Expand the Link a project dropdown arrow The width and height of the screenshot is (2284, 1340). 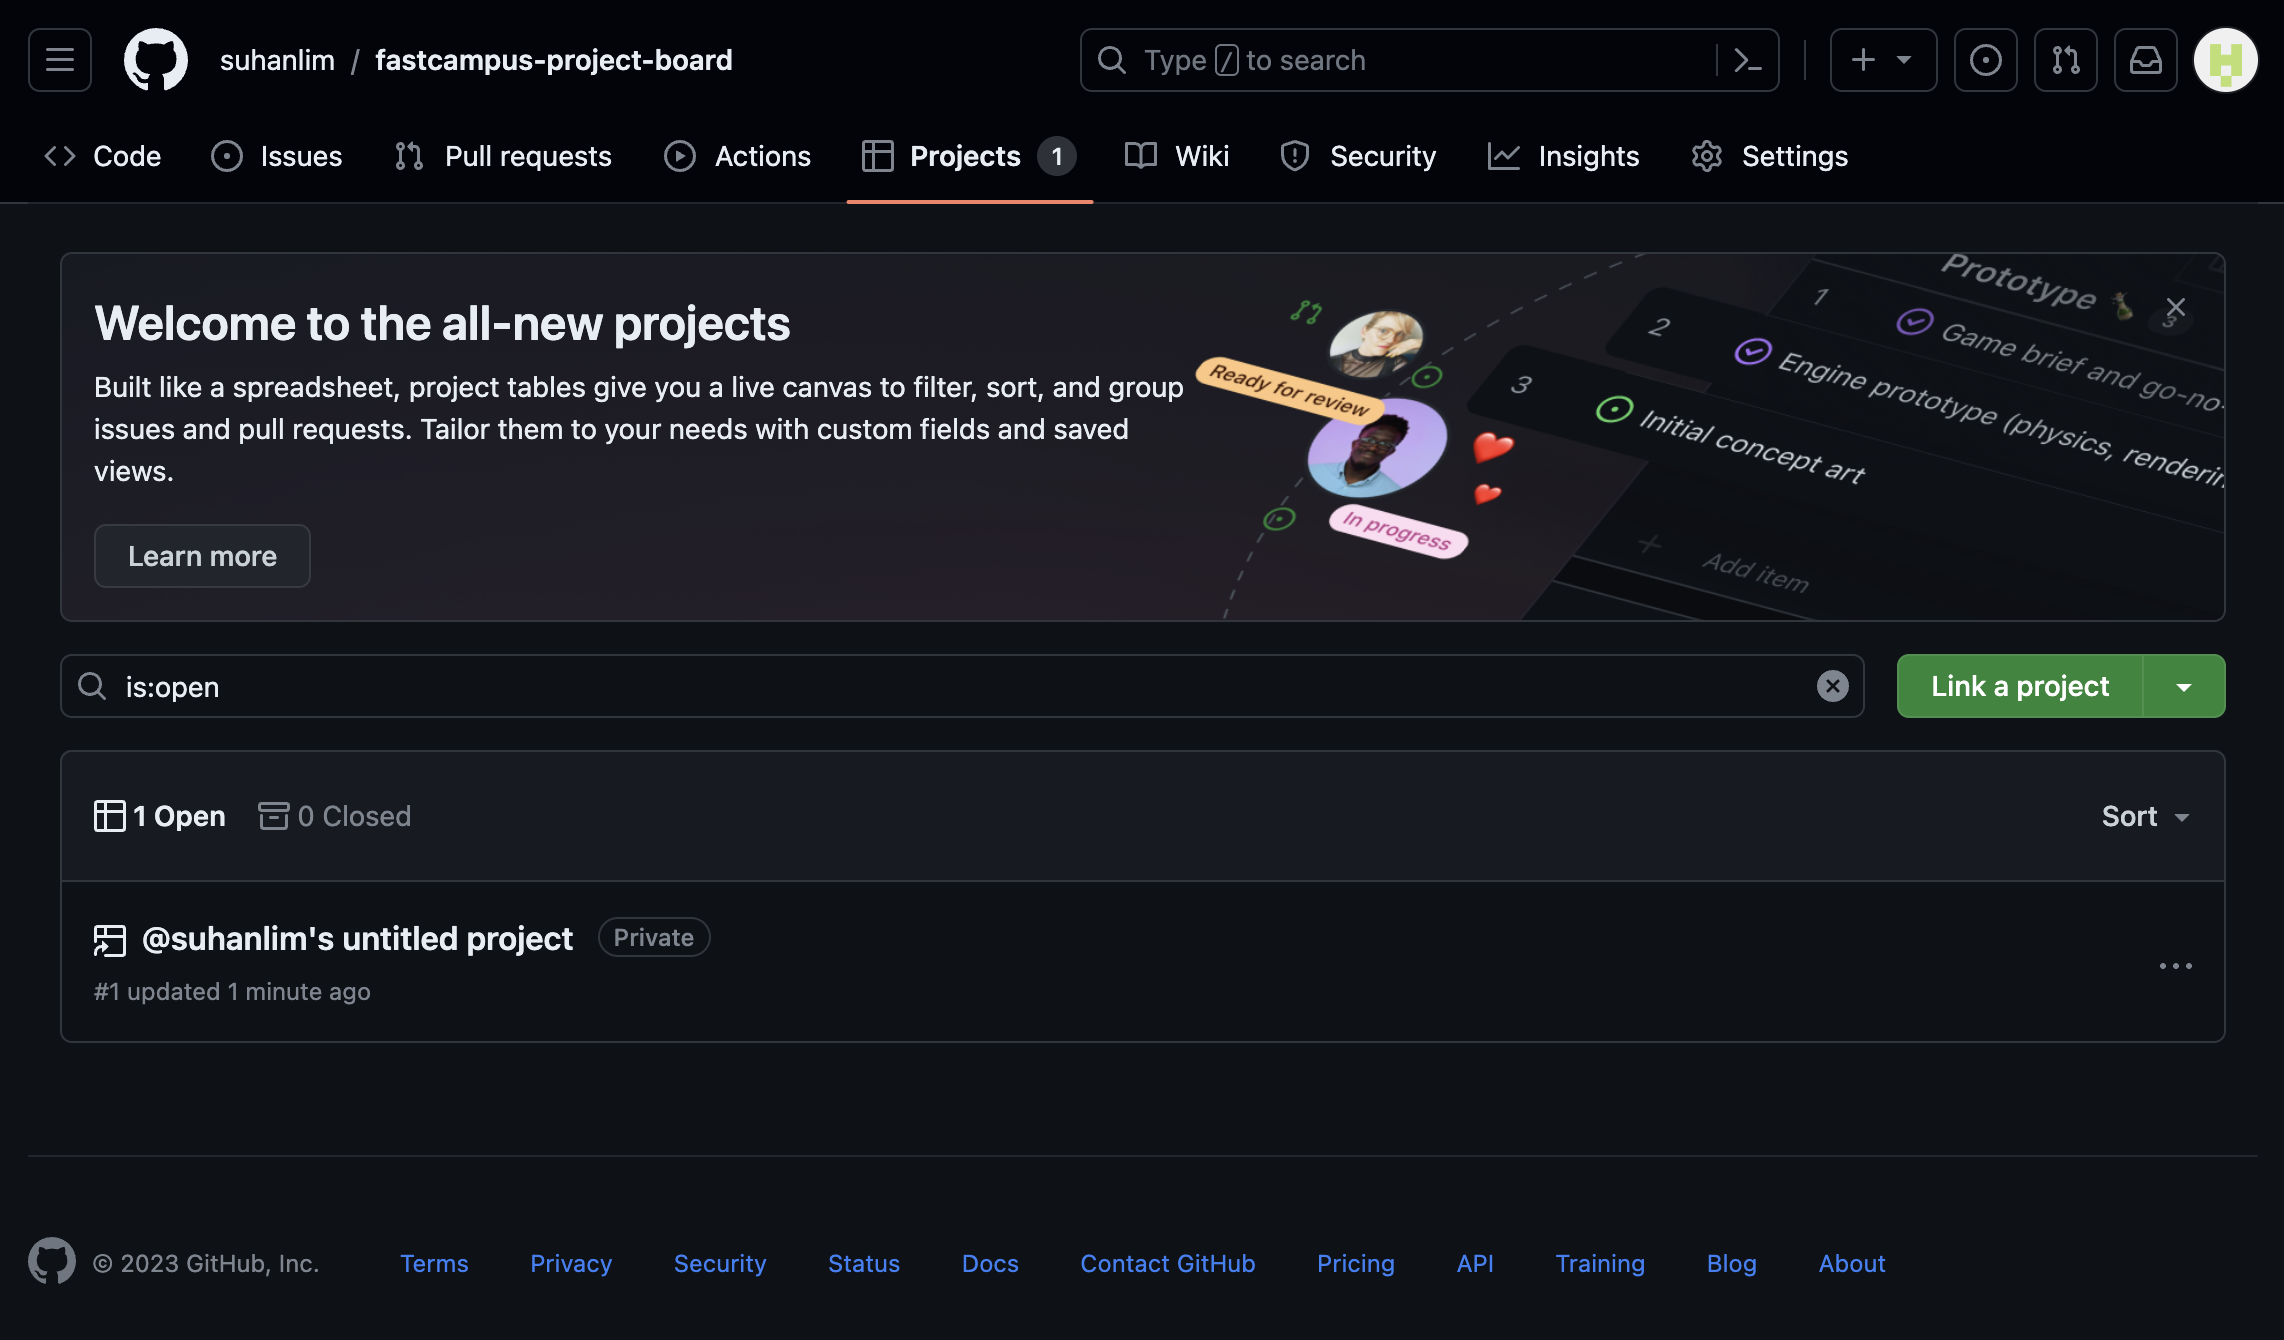(2184, 687)
